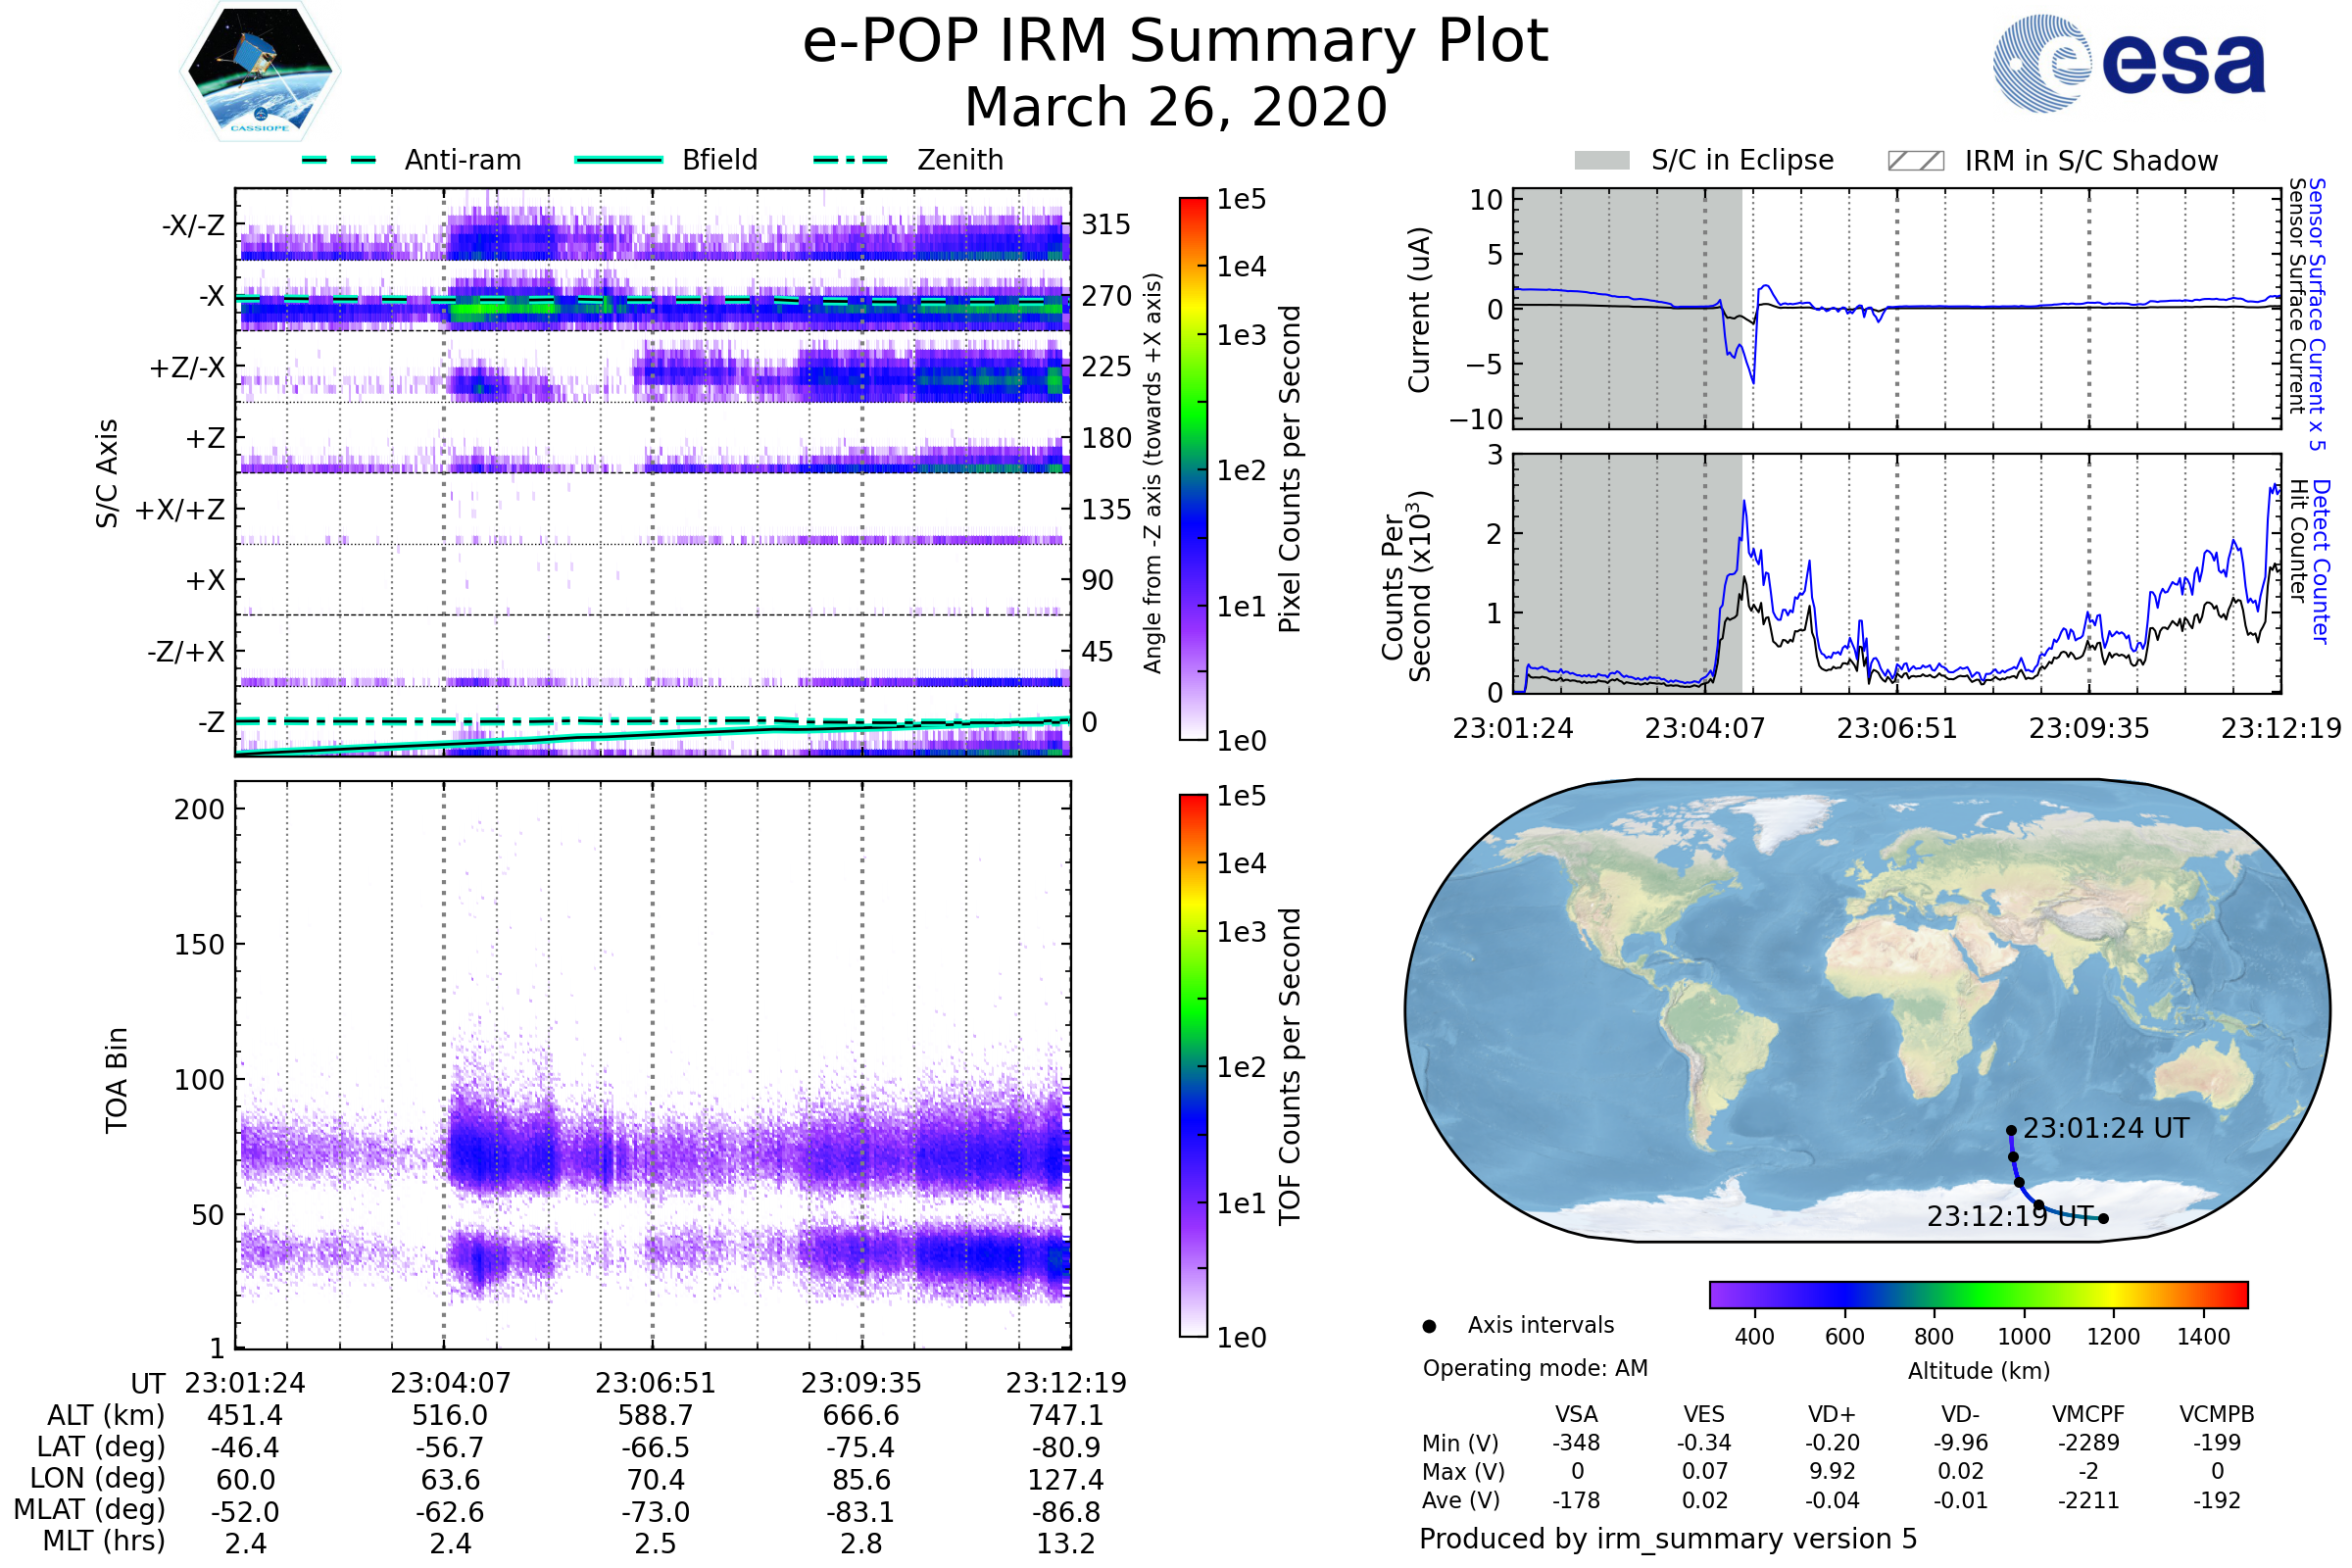Click the Altitude (km) horizontal colorbar

click(1978, 1294)
